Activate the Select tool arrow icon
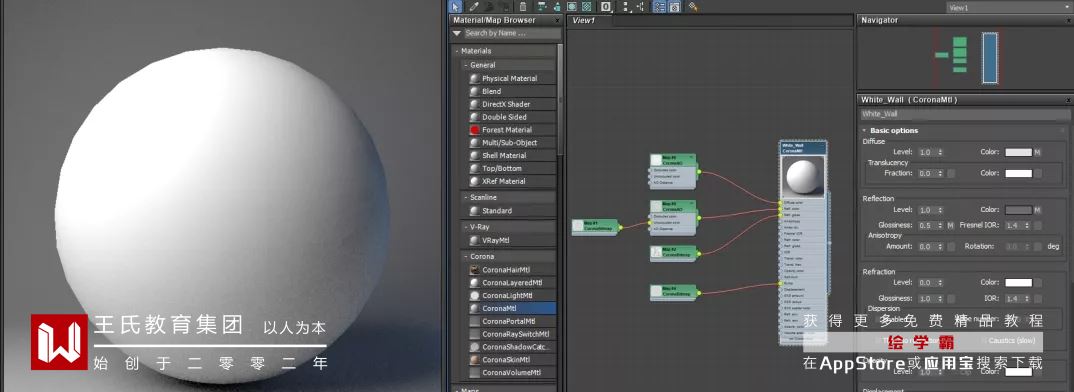The image size is (1074, 392). coord(455,6)
